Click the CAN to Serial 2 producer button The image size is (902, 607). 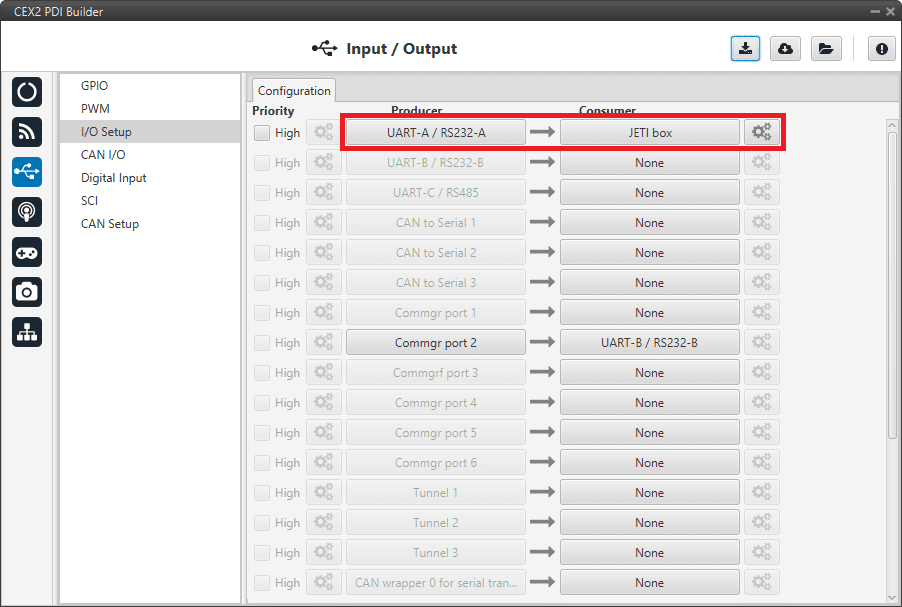tap(435, 252)
